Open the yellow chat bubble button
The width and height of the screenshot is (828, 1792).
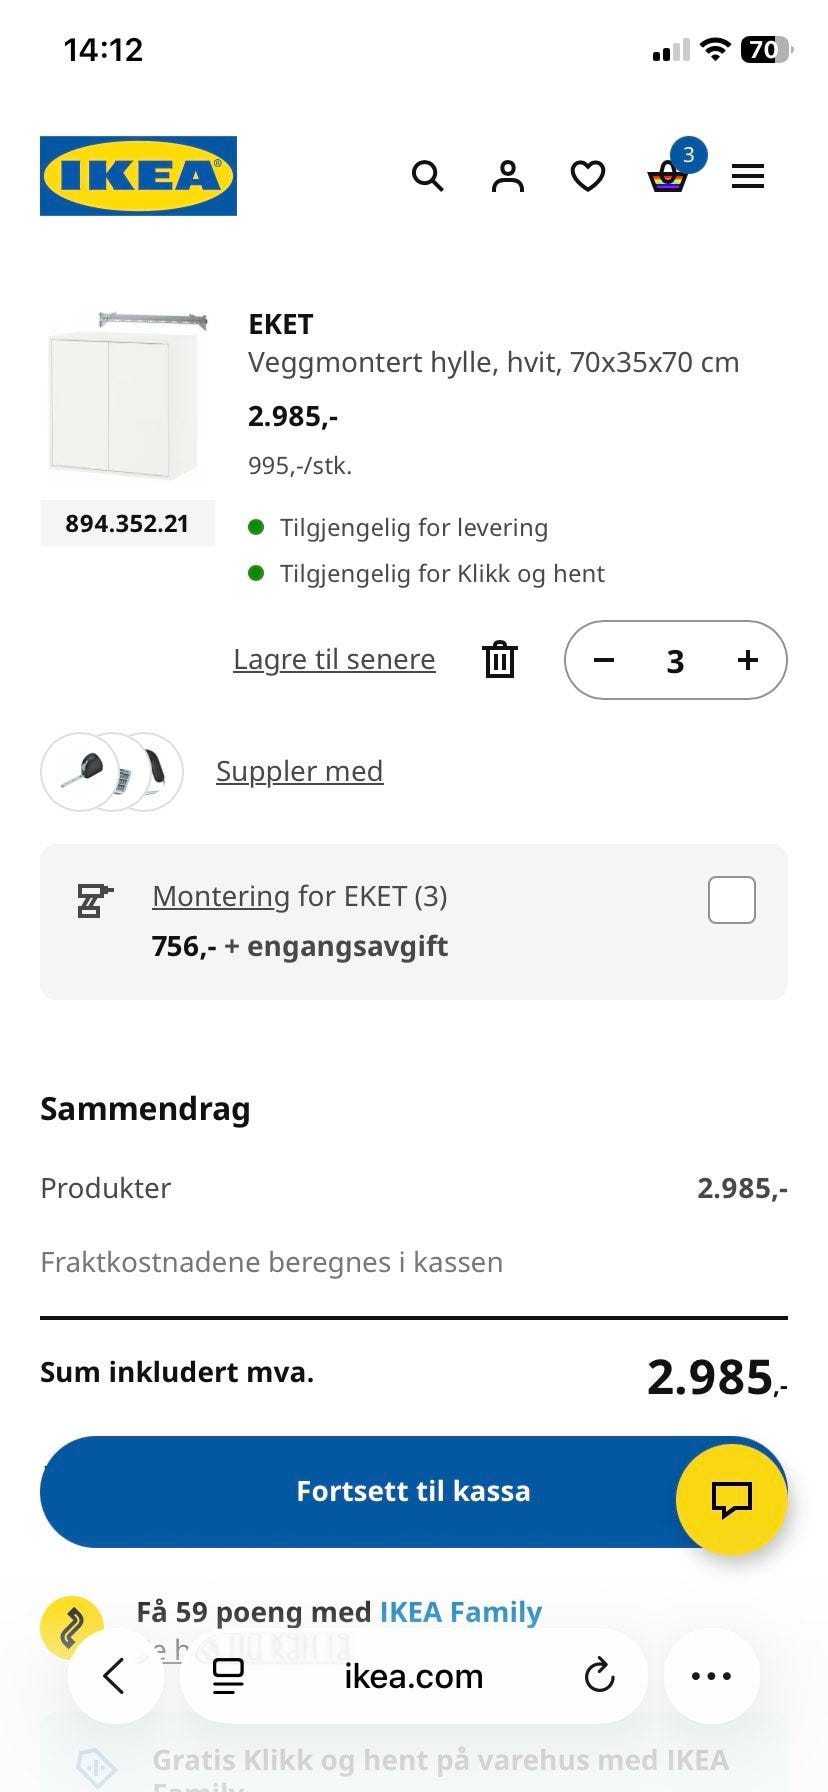click(732, 1499)
